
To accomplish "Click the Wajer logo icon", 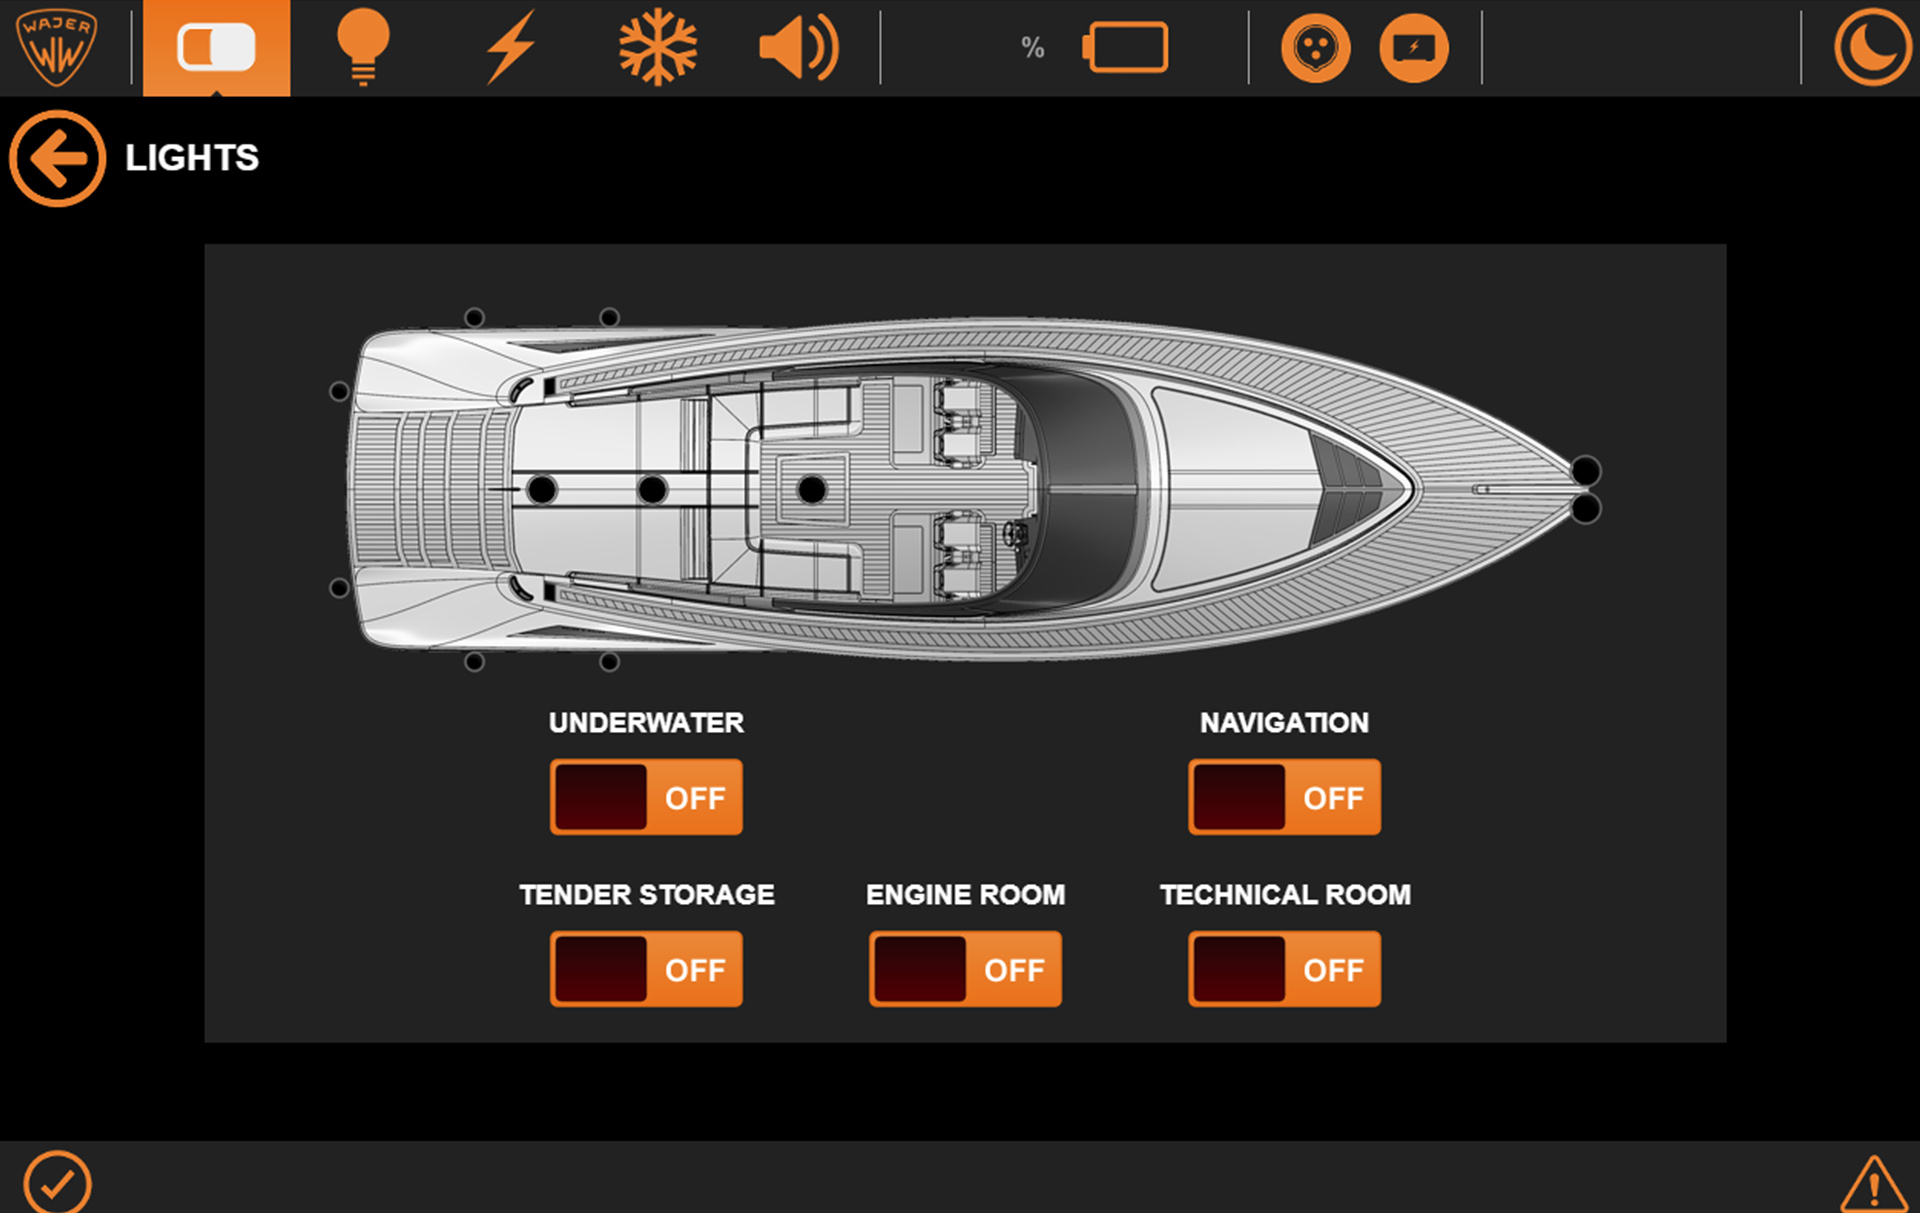I will [57, 47].
